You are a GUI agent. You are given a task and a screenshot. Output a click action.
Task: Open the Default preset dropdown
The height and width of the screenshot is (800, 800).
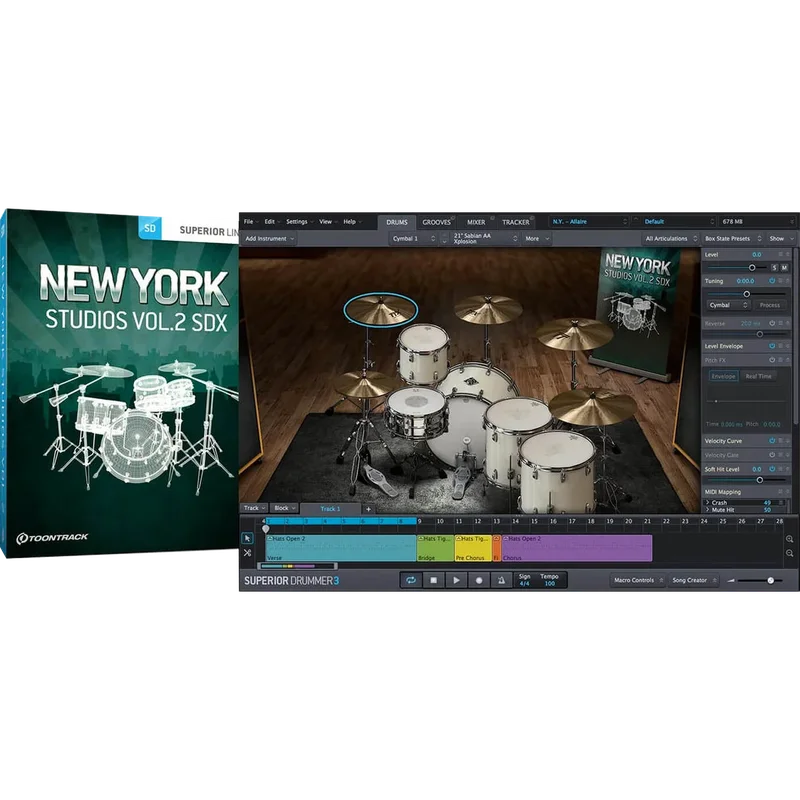679,221
